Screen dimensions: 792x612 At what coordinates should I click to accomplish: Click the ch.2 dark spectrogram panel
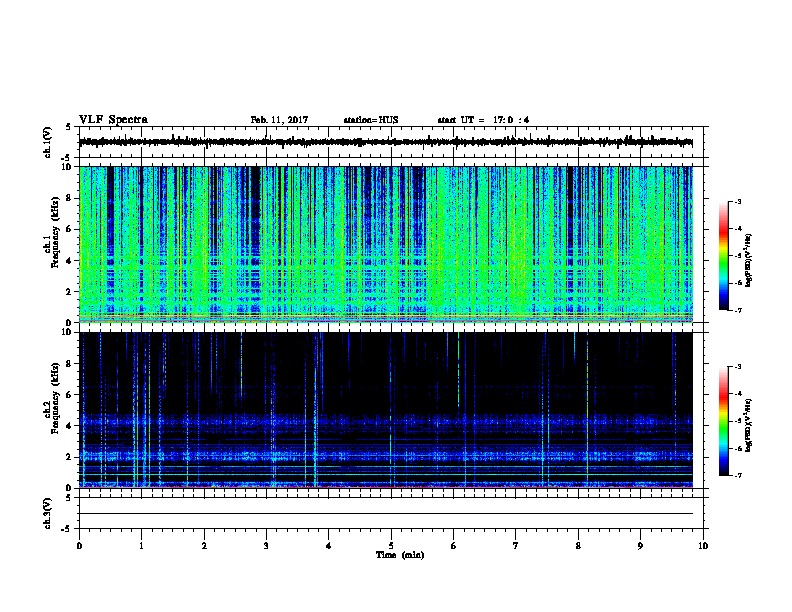click(x=386, y=410)
